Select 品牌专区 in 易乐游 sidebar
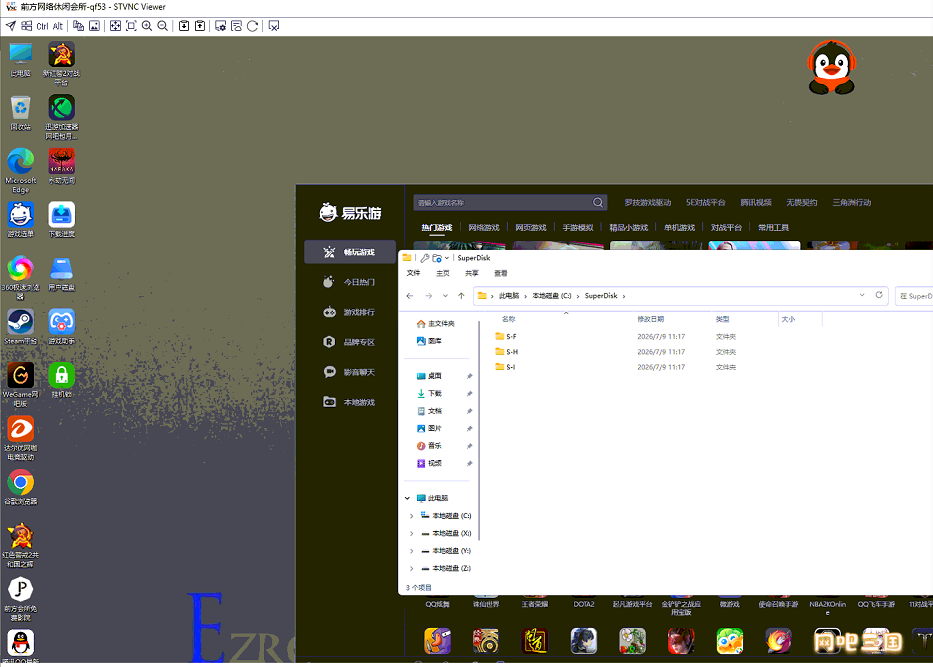 click(350, 342)
